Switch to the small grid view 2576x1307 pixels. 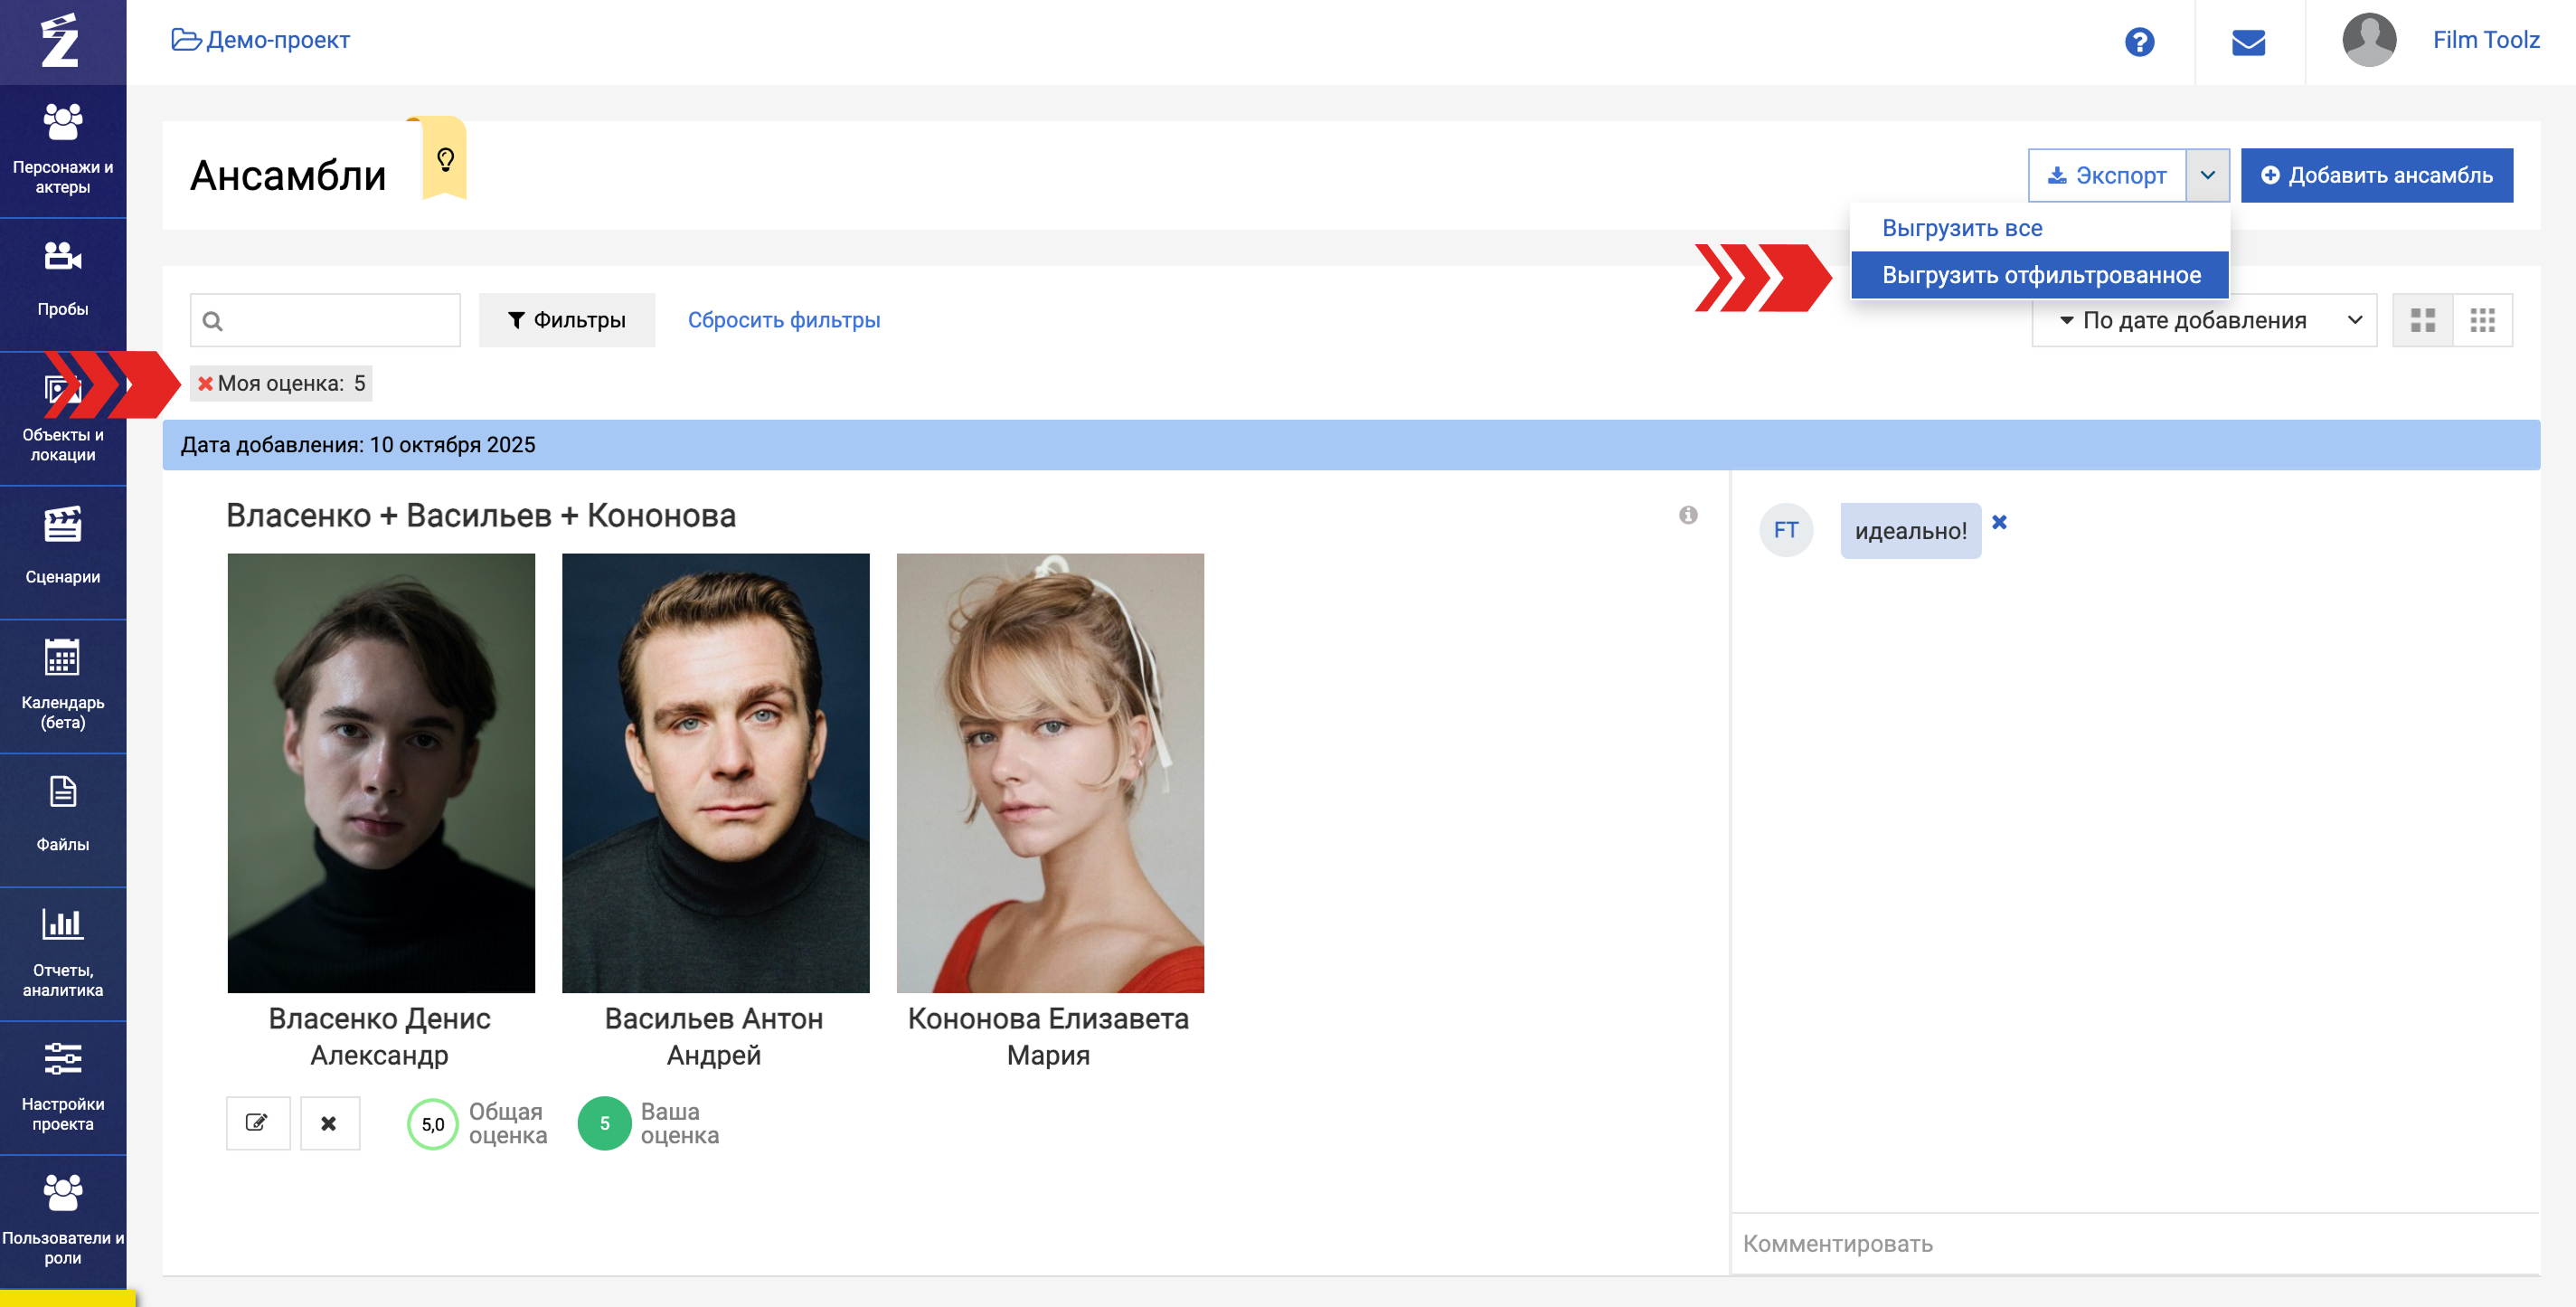click(2482, 320)
